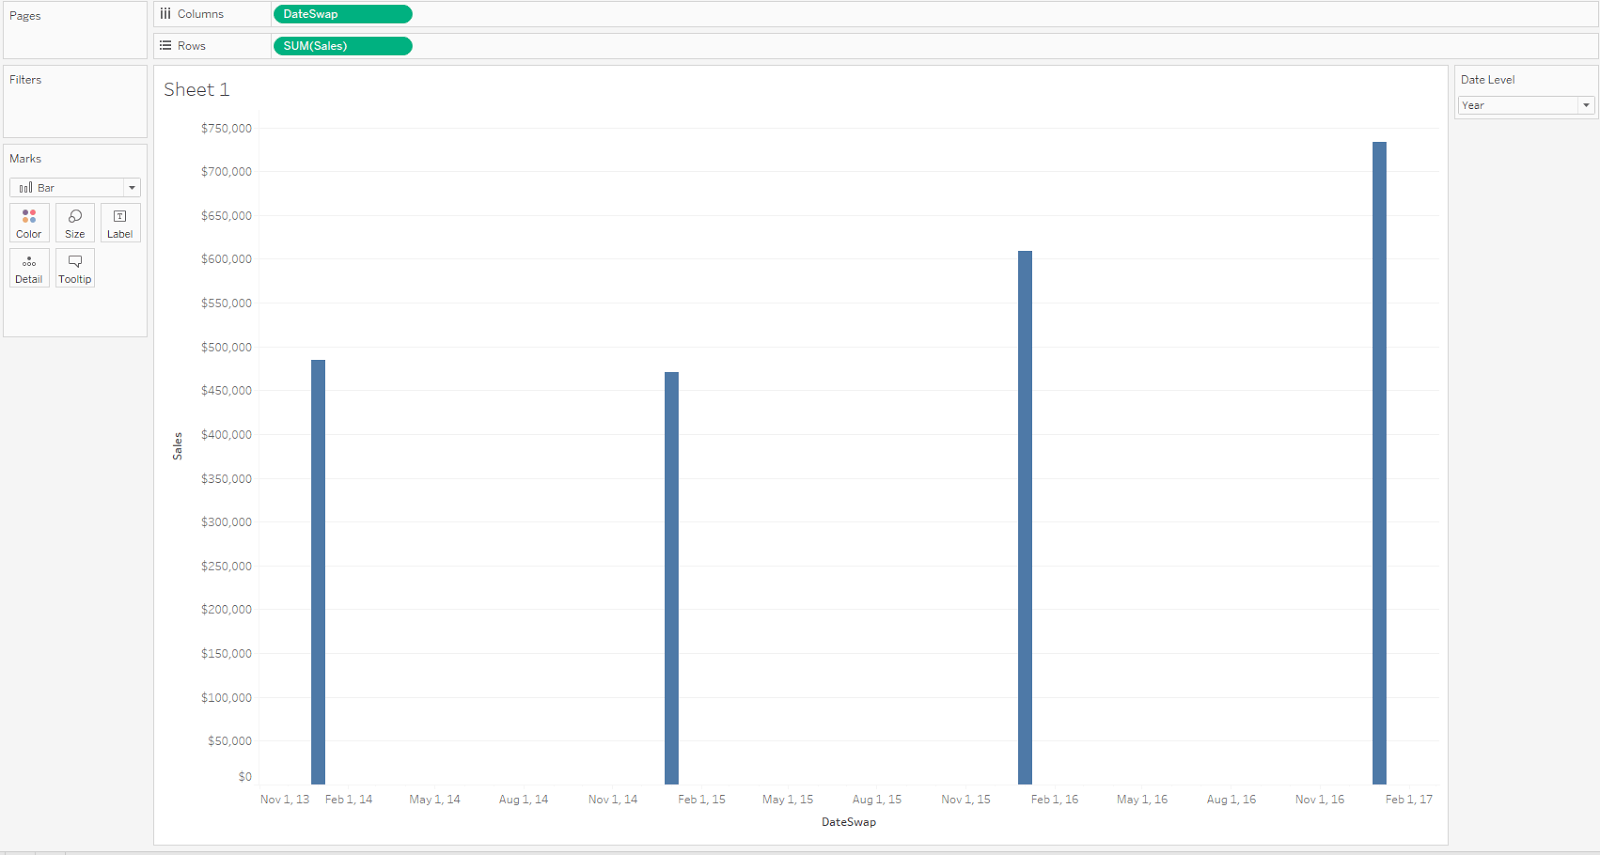Select the SUM(Sales) pill on Rows

tap(342, 46)
